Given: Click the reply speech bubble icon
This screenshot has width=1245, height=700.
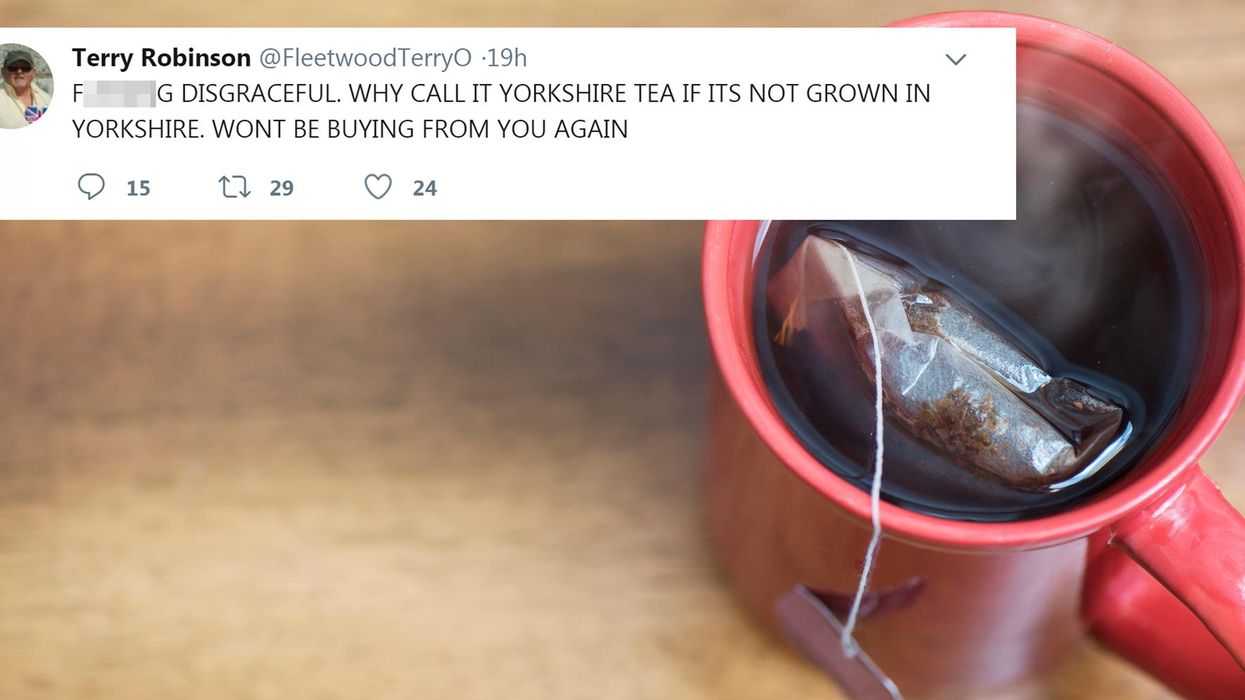Looking at the screenshot, I should (91, 187).
